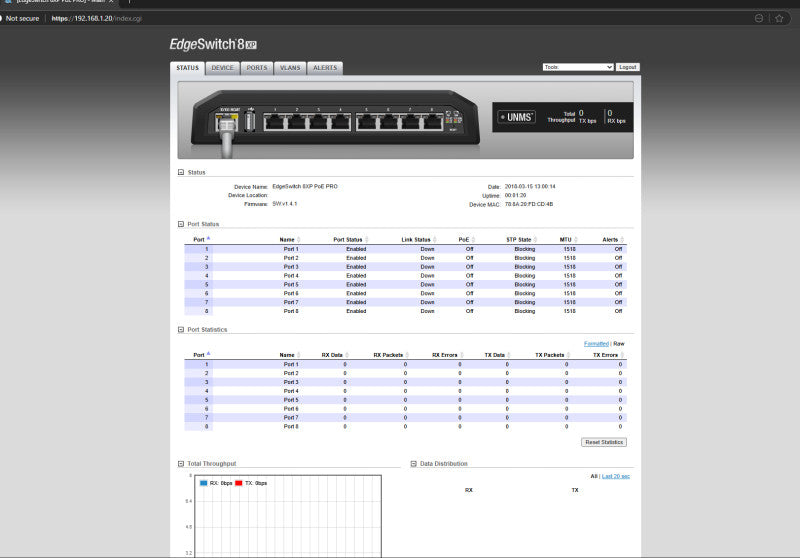Sort by RX Packets column
Viewport: 800px width, 558px height.
coord(391,355)
